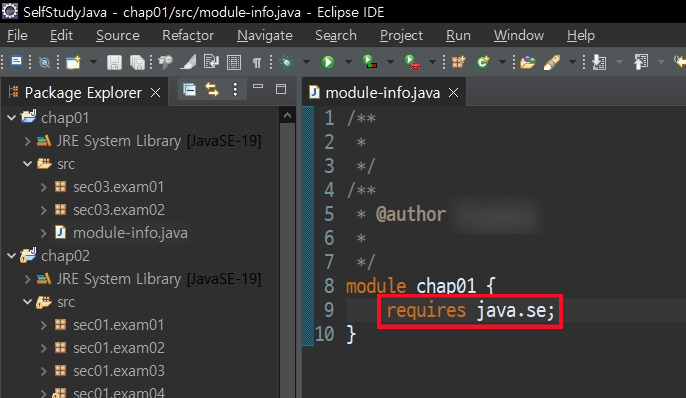Open the Search icon dropdown arrow
686x398 pixels.
[x=572, y=63]
